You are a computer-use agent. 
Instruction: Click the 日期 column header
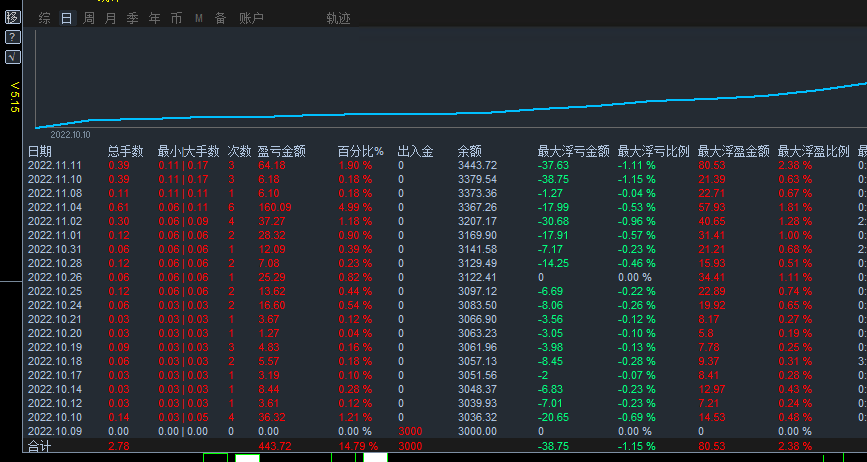coord(40,151)
